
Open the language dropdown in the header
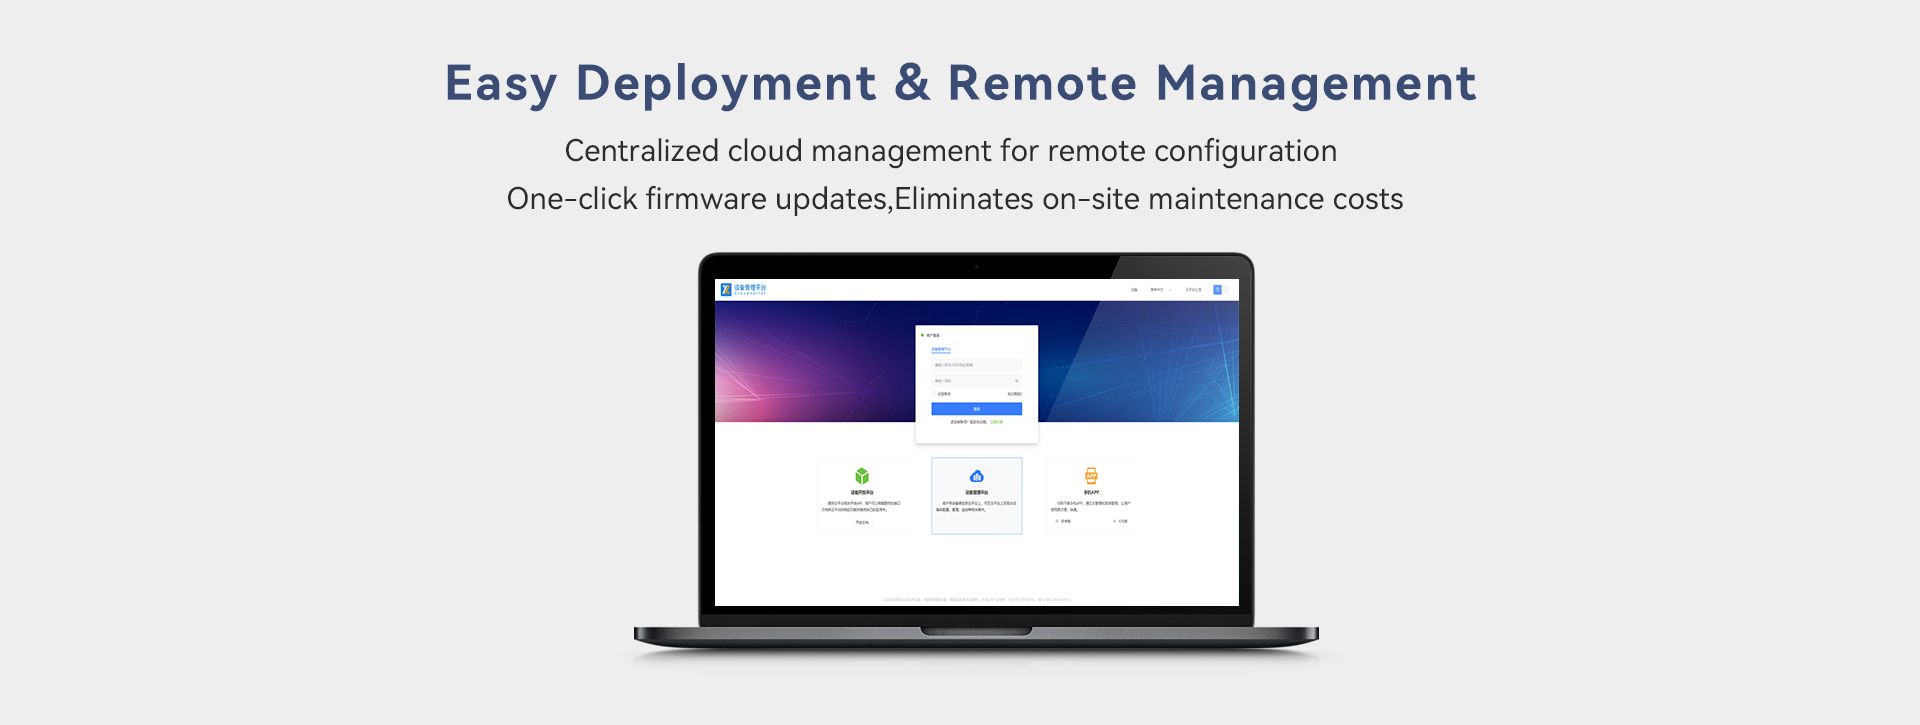click(x=1160, y=290)
